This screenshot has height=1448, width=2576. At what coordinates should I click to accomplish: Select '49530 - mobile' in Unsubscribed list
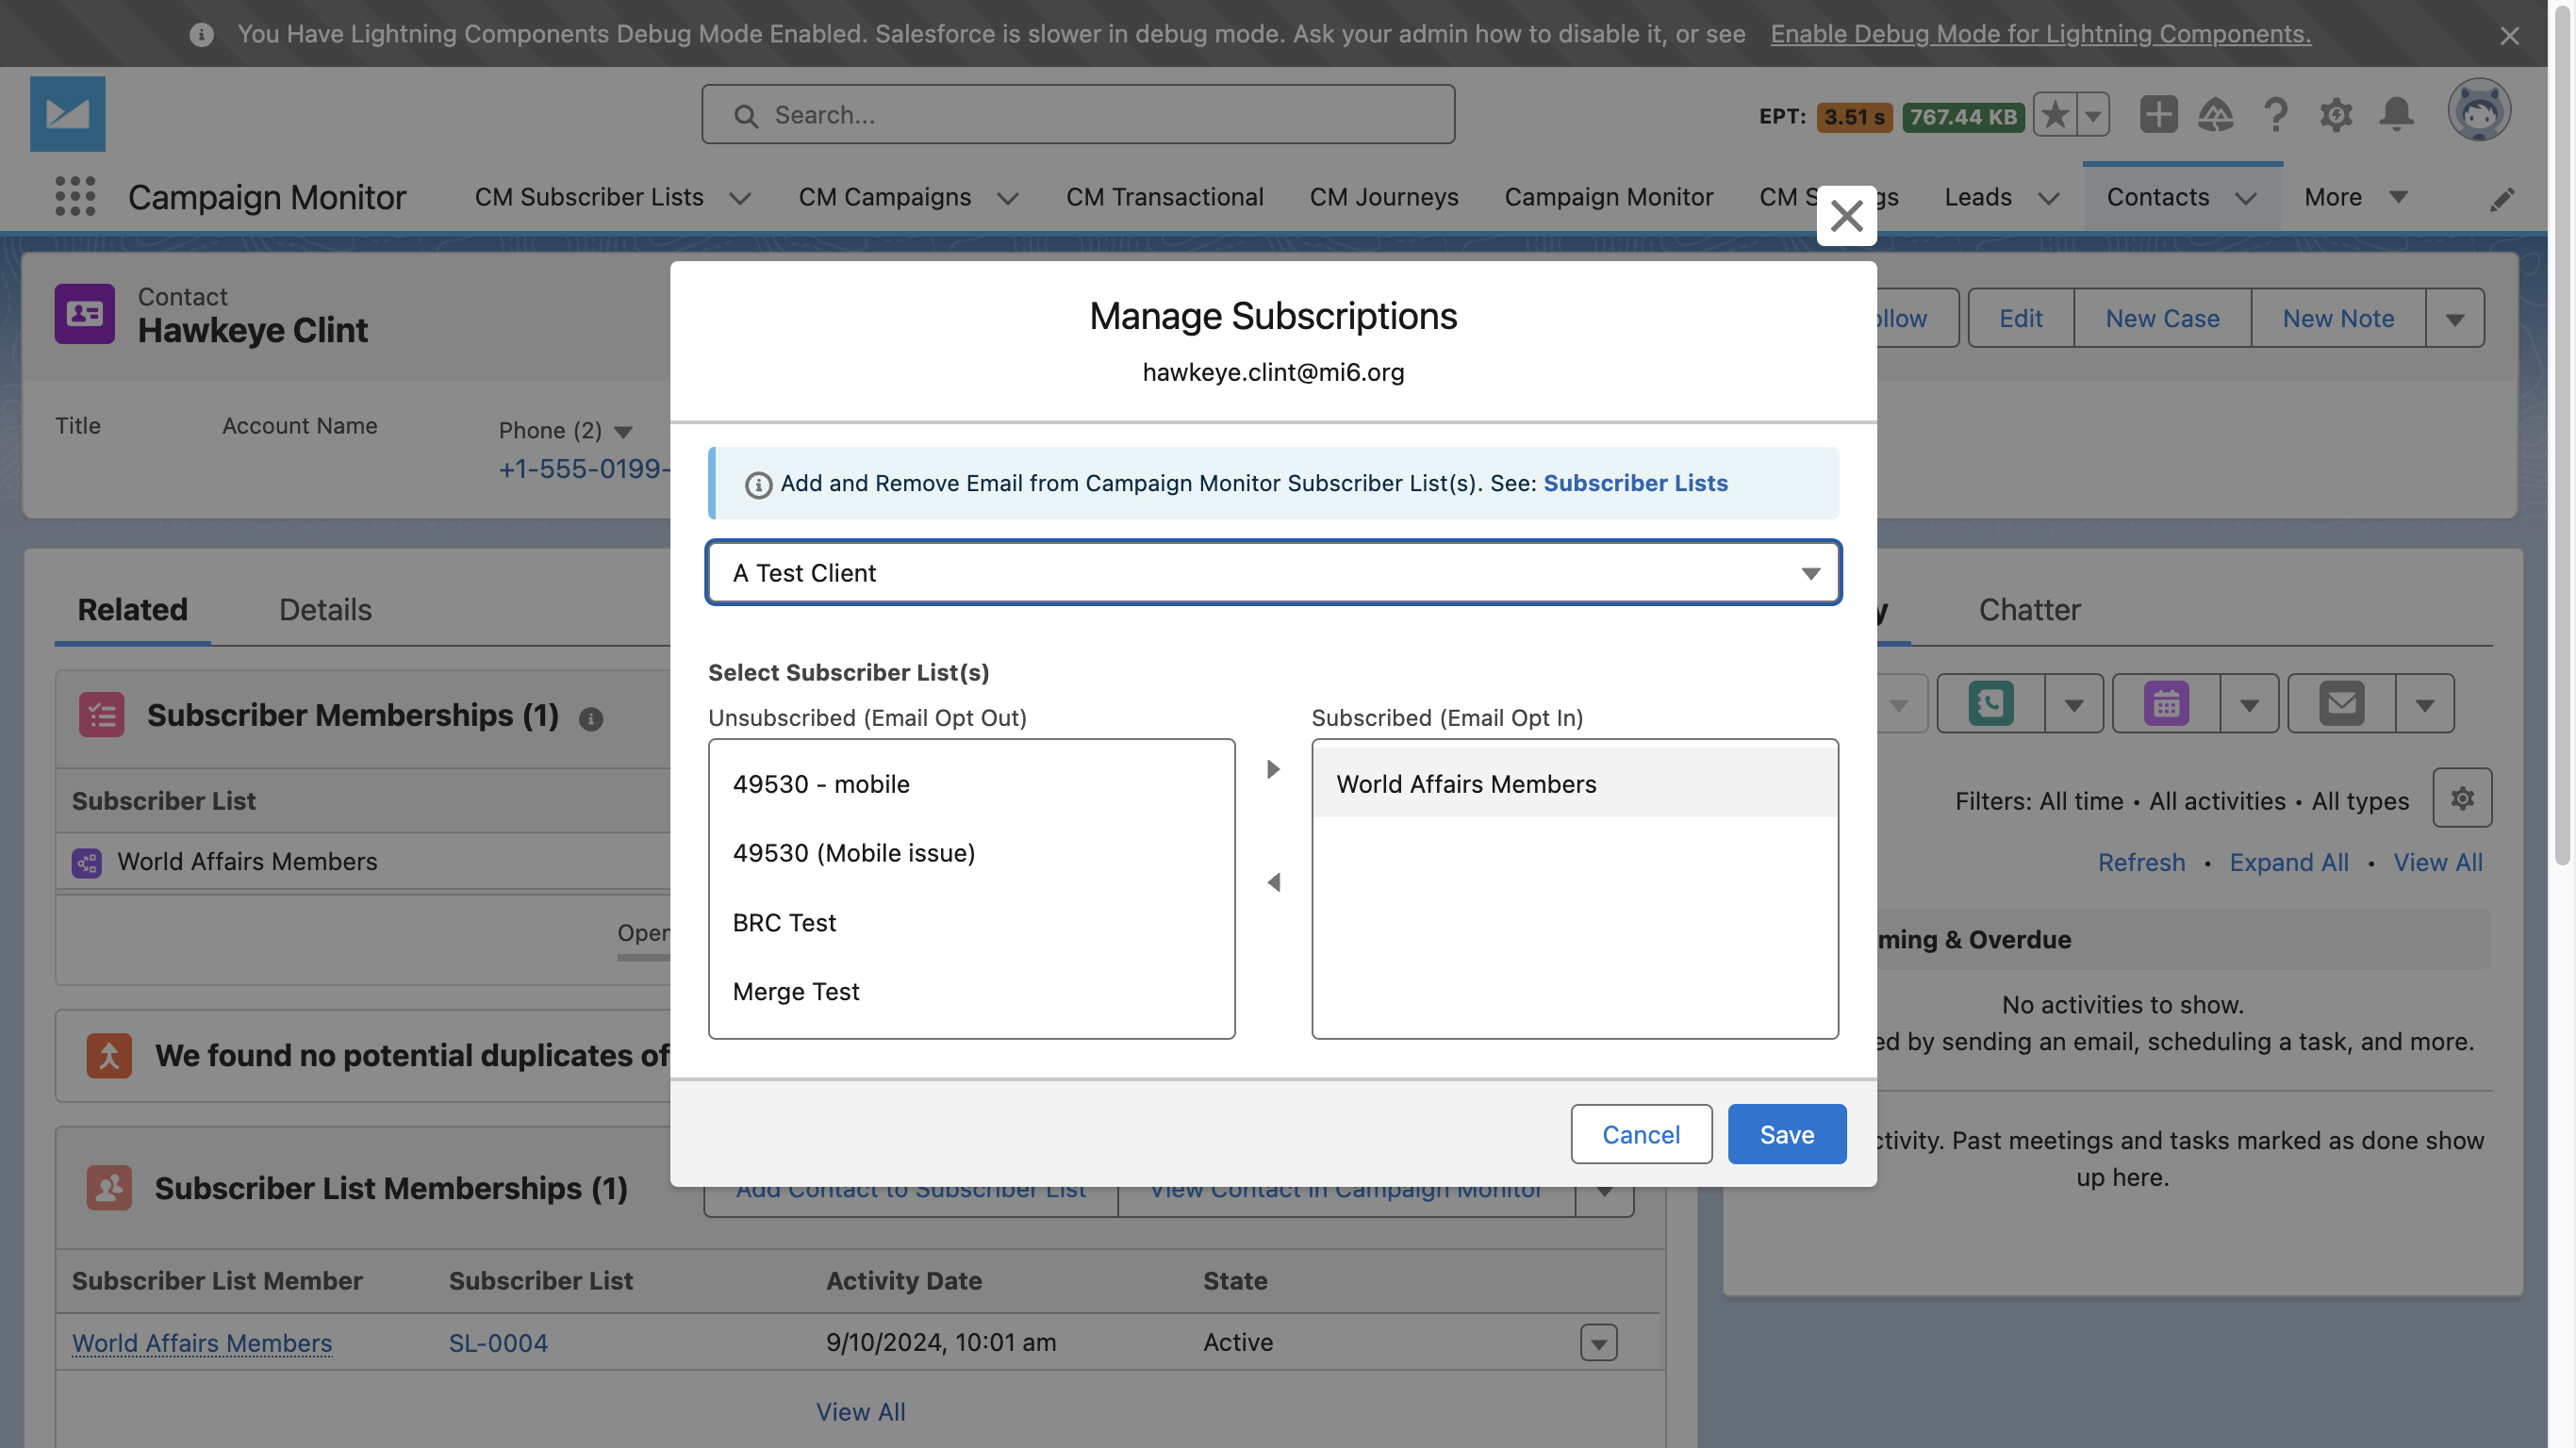971,784
